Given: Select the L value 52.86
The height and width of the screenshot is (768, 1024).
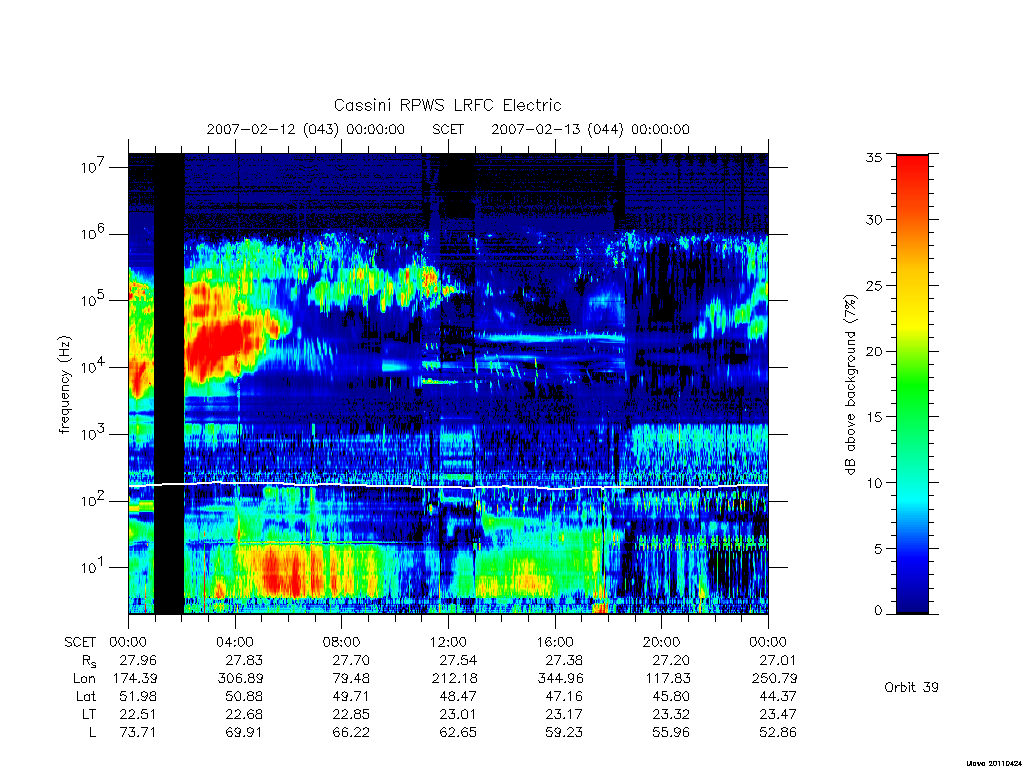Looking at the screenshot, I should coord(778,732).
